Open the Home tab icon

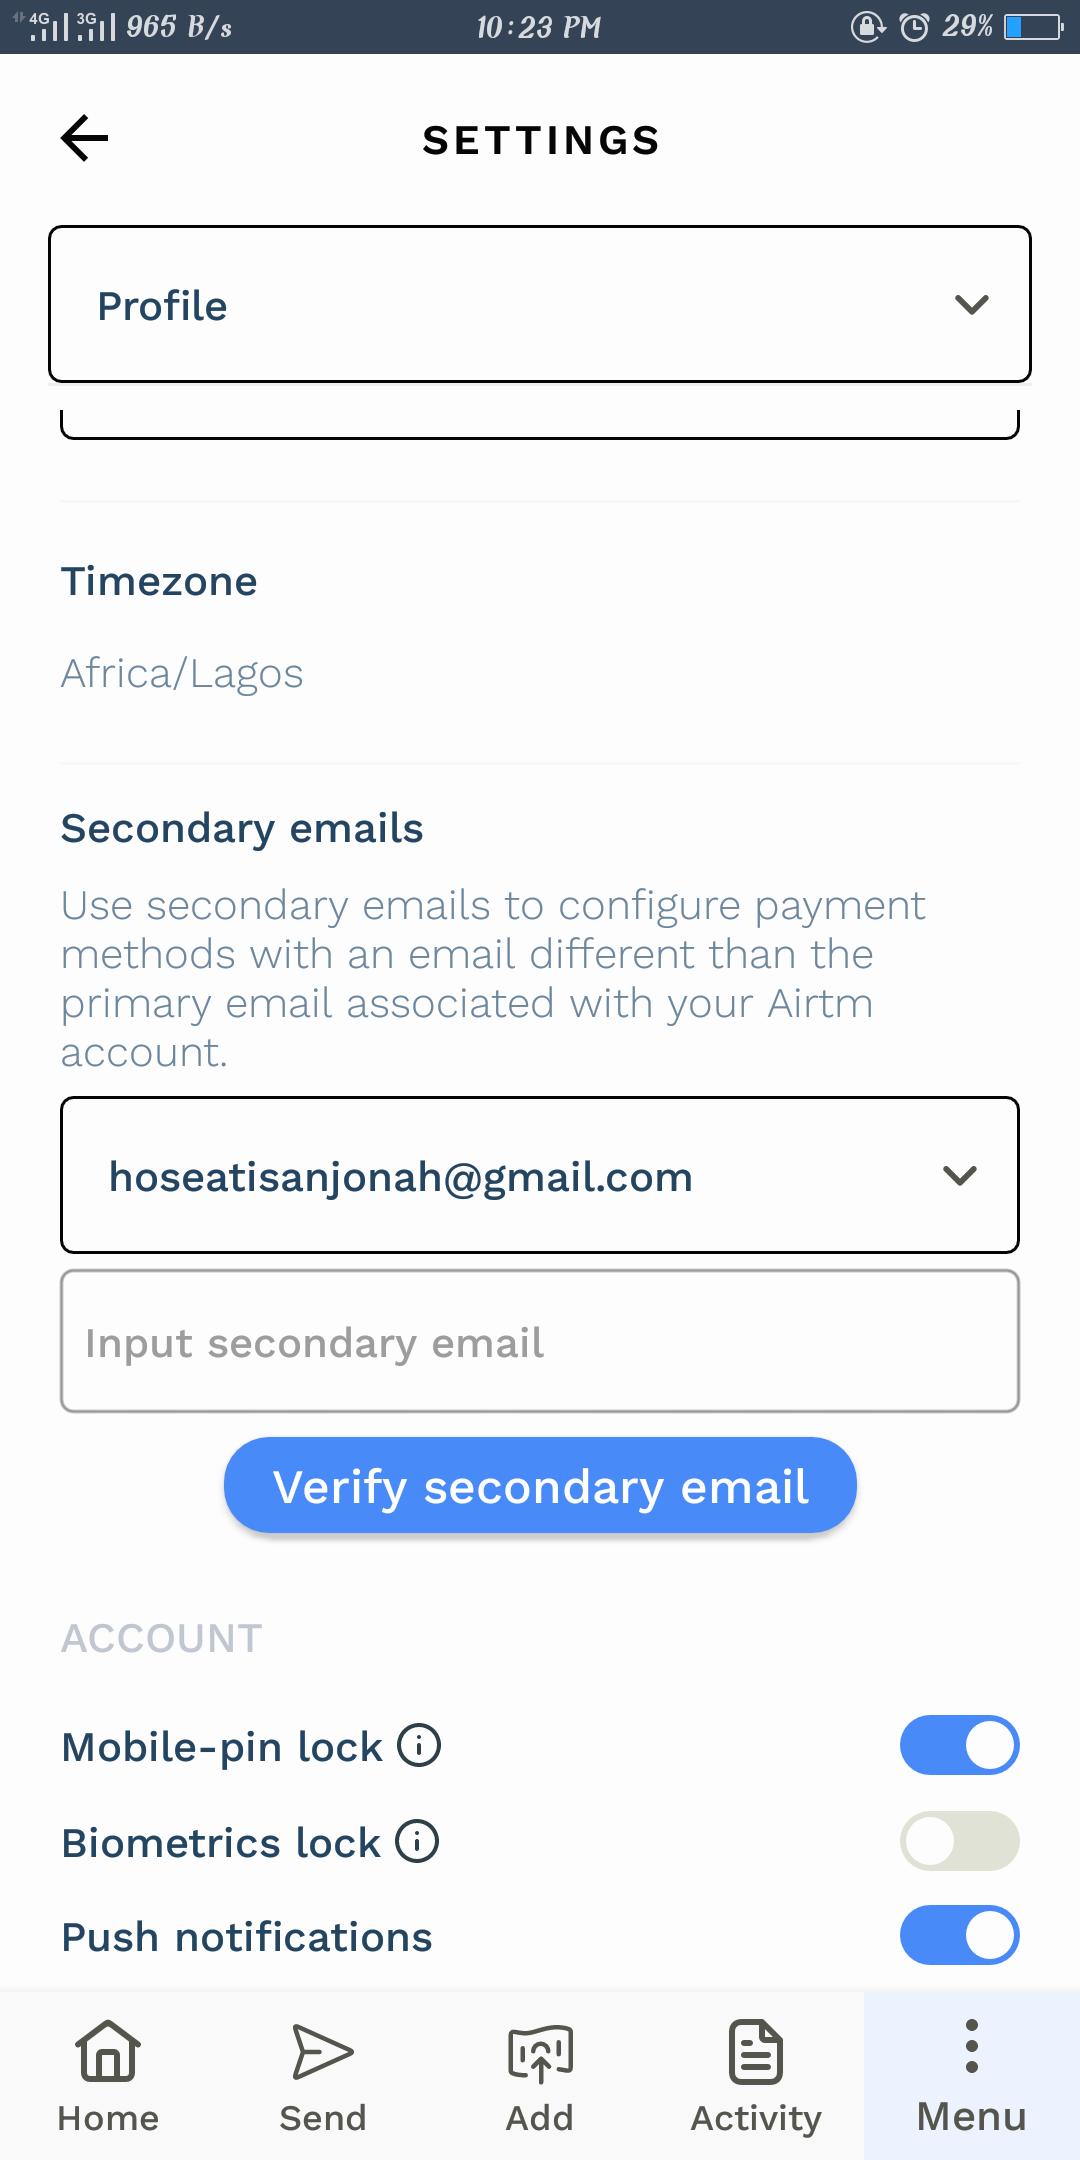108,2051
